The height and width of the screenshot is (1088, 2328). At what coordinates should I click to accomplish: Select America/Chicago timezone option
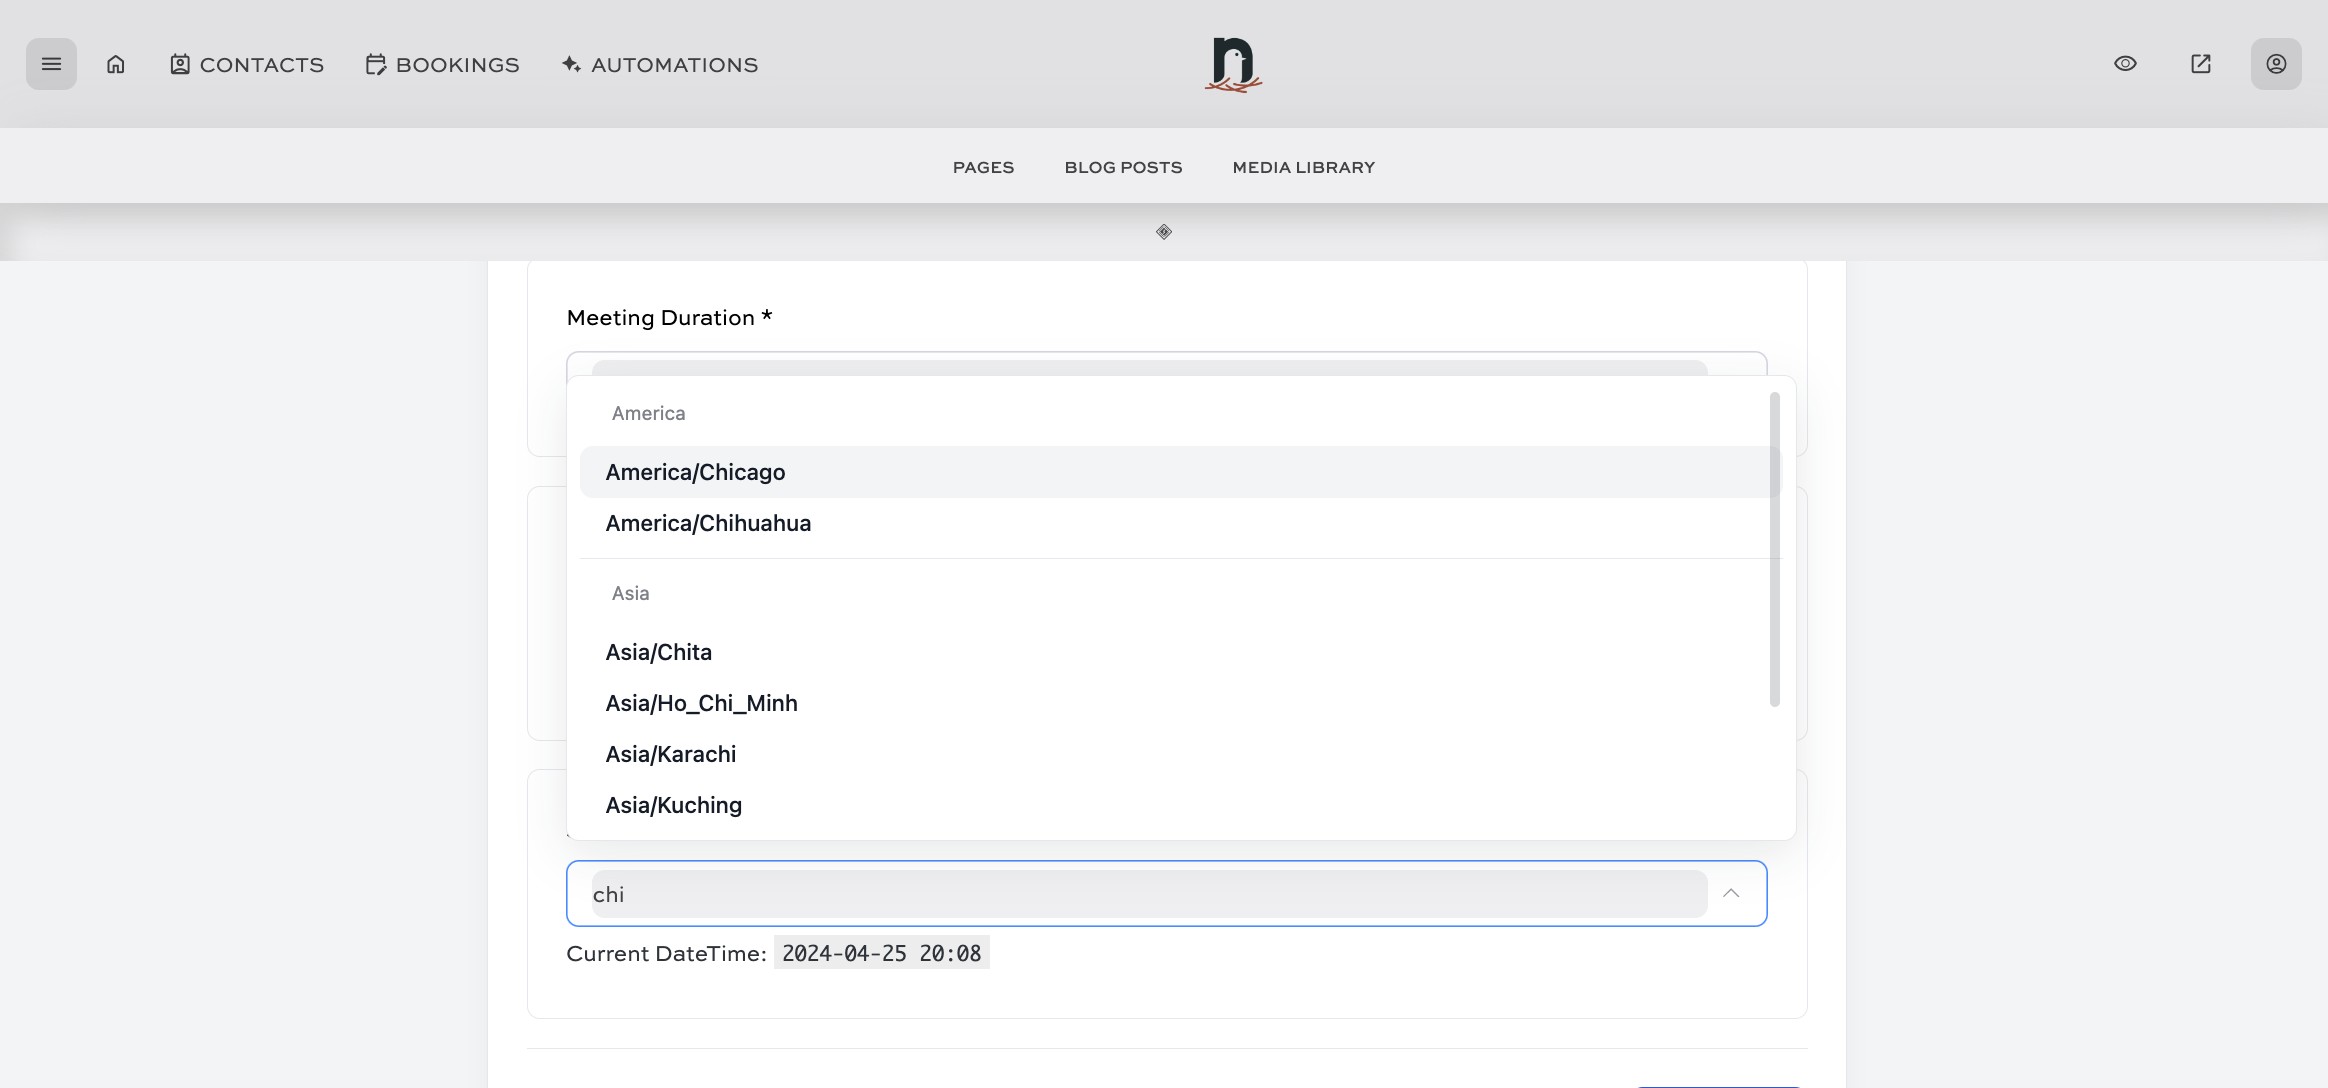695,472
